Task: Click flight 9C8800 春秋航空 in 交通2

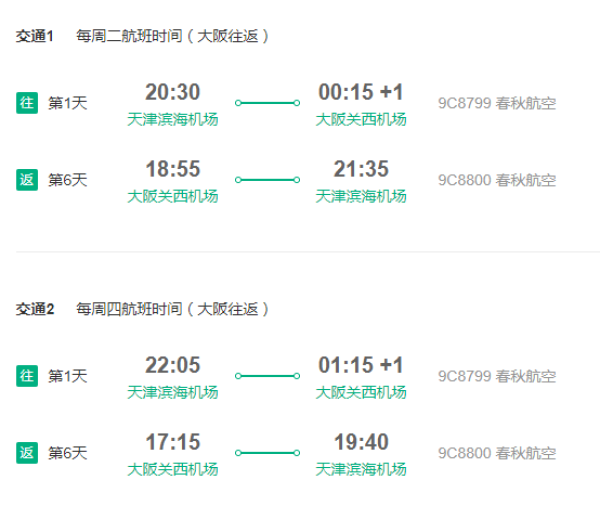Action: (497, 453)
